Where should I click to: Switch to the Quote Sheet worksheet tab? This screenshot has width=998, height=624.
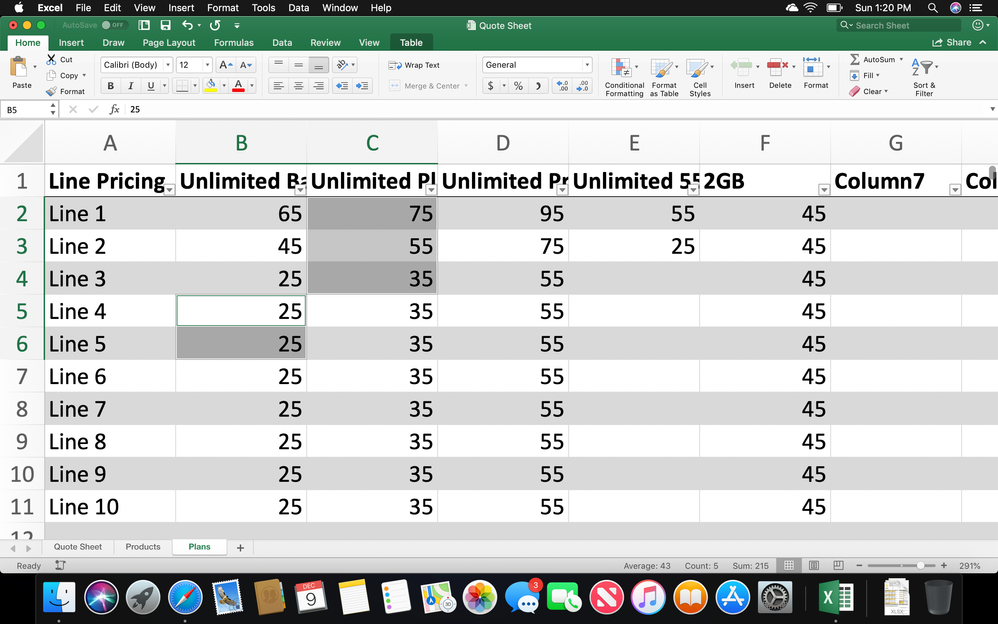(78, 547)
